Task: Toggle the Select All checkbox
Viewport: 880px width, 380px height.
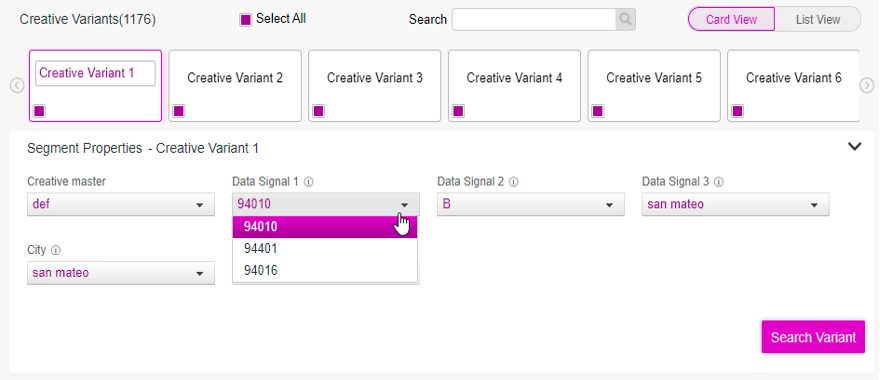Action: 246,20
